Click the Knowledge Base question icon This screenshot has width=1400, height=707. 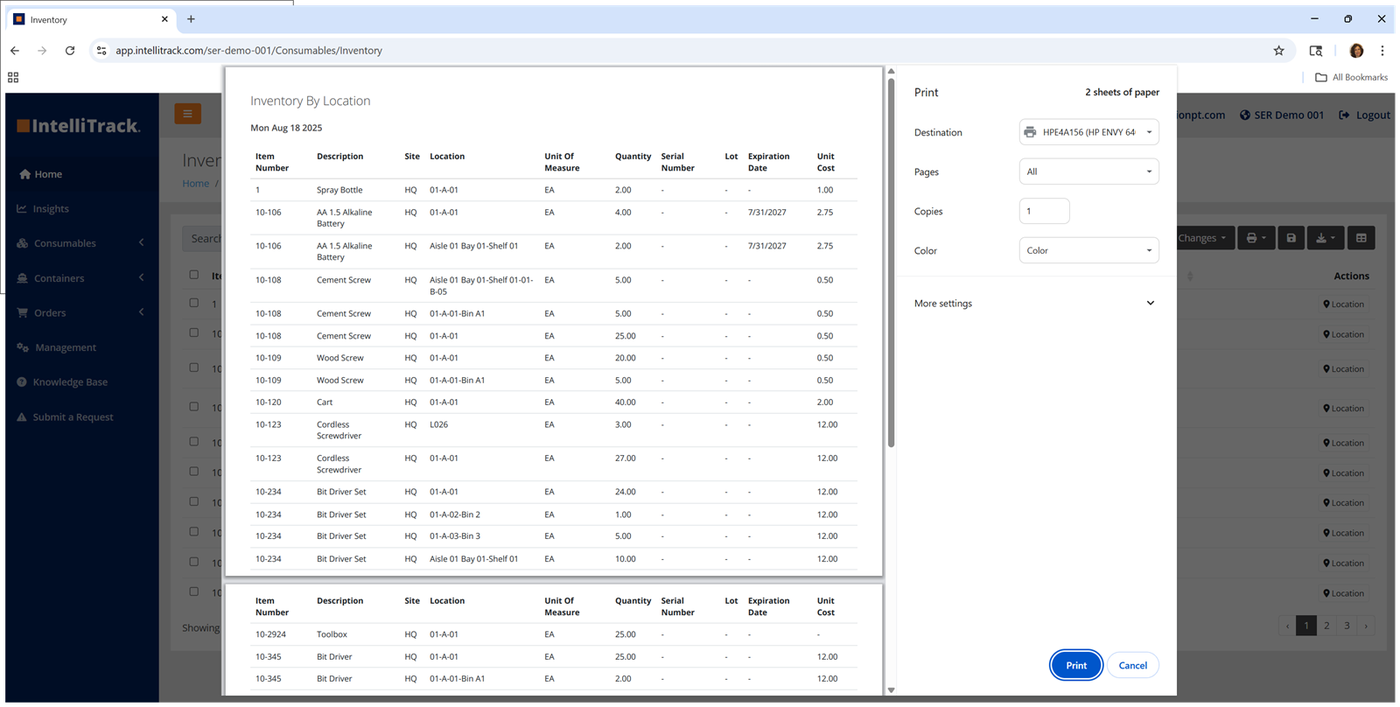point(22,382)
